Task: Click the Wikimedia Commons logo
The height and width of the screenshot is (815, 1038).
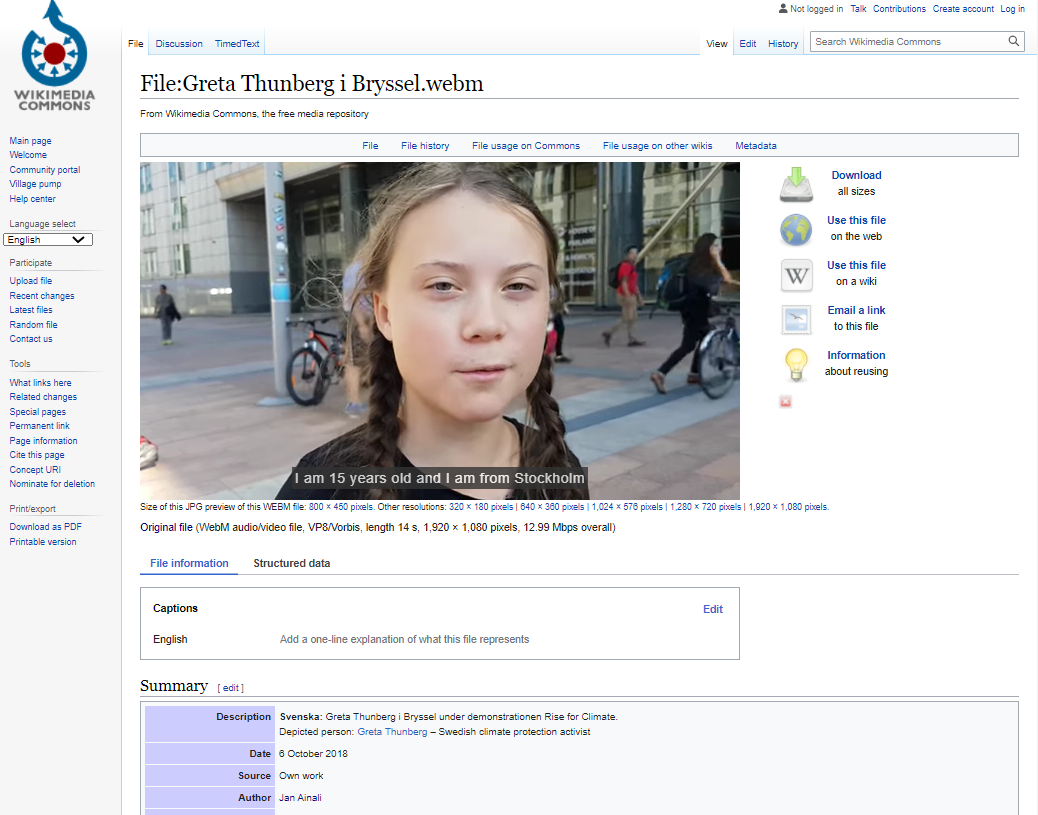Action: (54, 56)
